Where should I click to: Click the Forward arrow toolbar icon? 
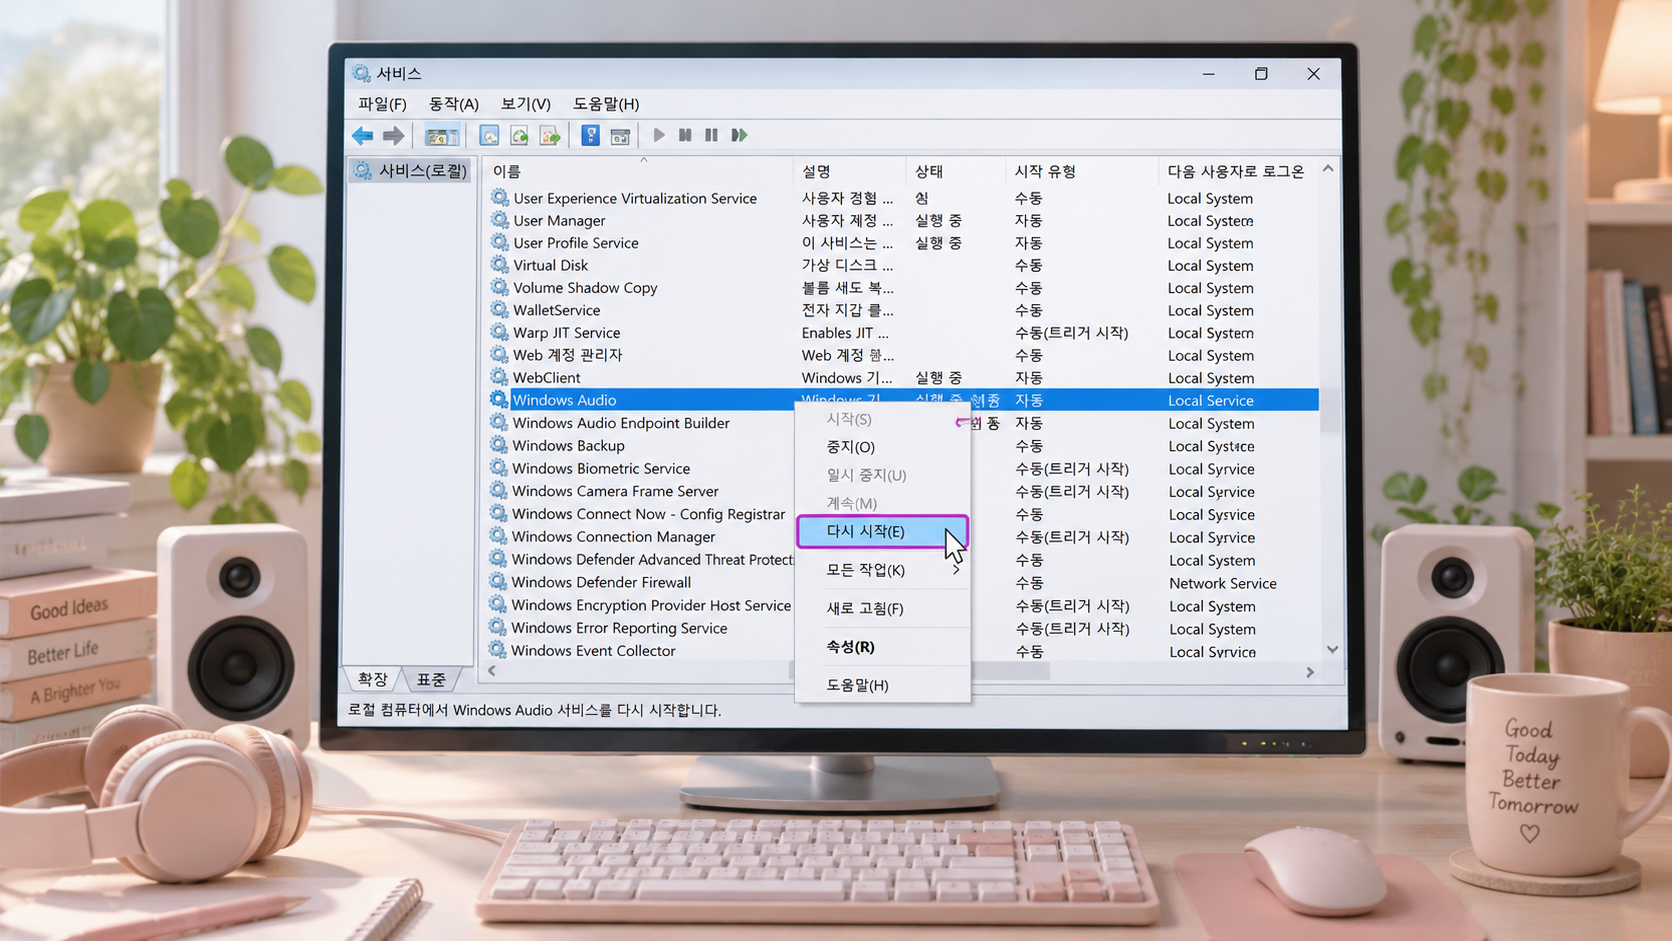[x=394, y=135]
